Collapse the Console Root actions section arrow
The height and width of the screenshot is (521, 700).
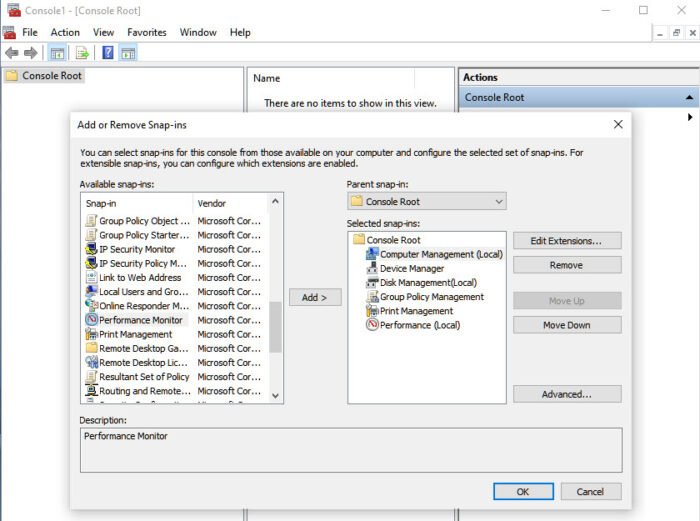(x=689, y=98)
